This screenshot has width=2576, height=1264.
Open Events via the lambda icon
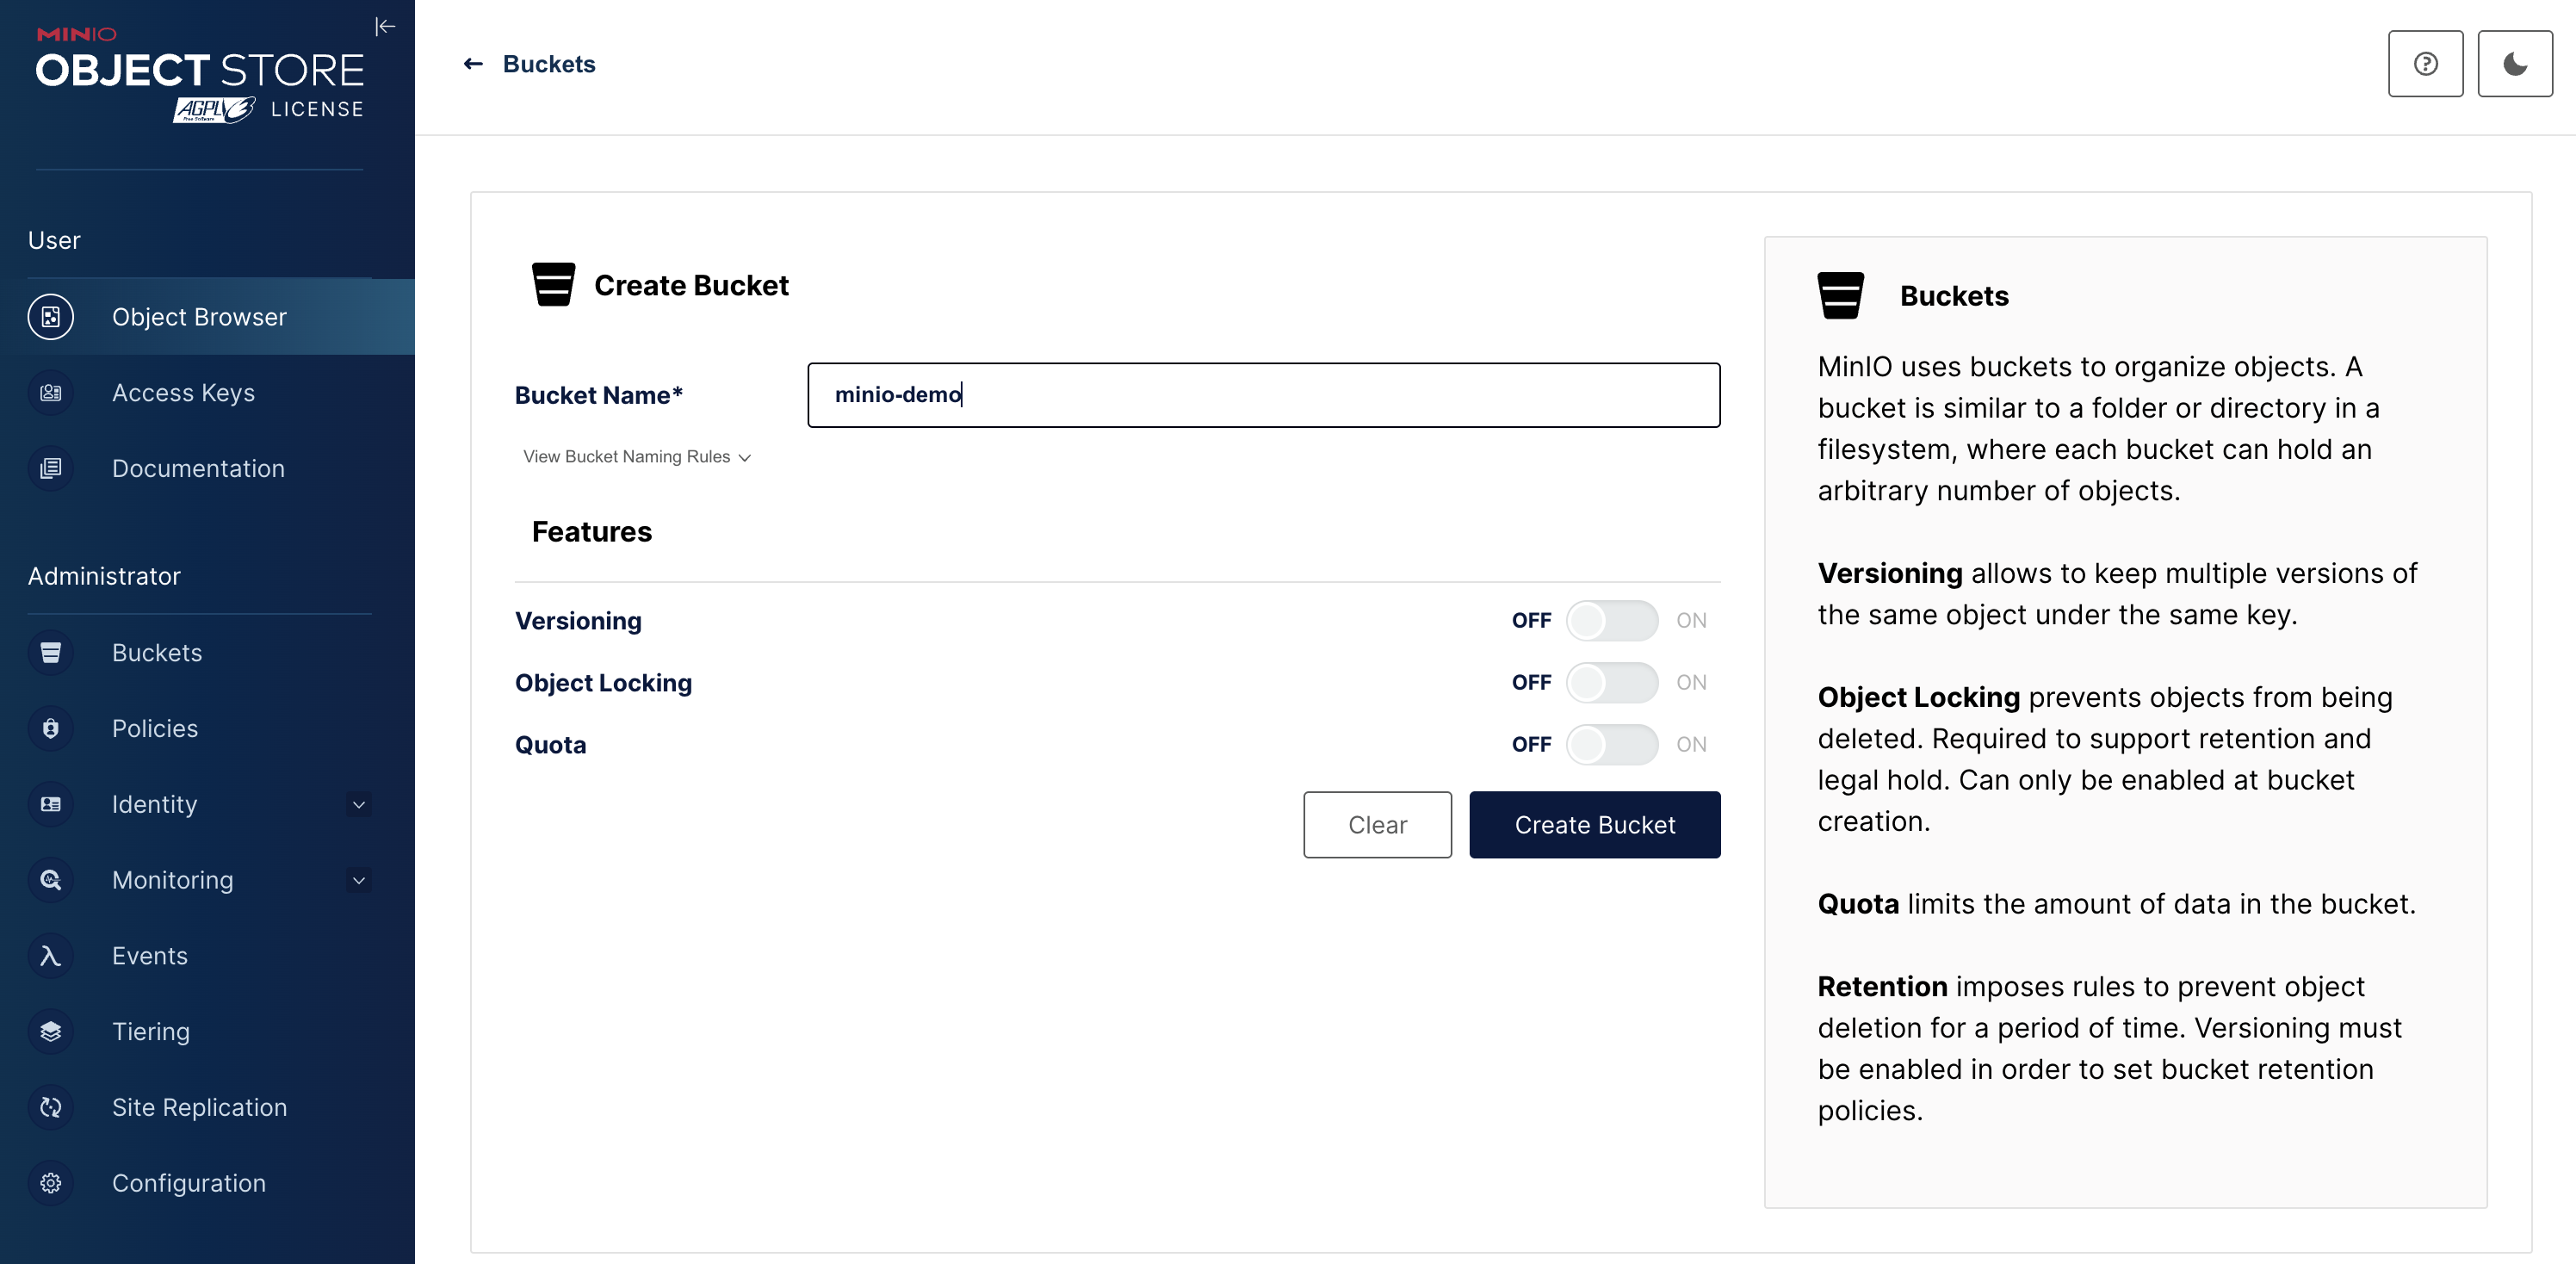point(51,955)
